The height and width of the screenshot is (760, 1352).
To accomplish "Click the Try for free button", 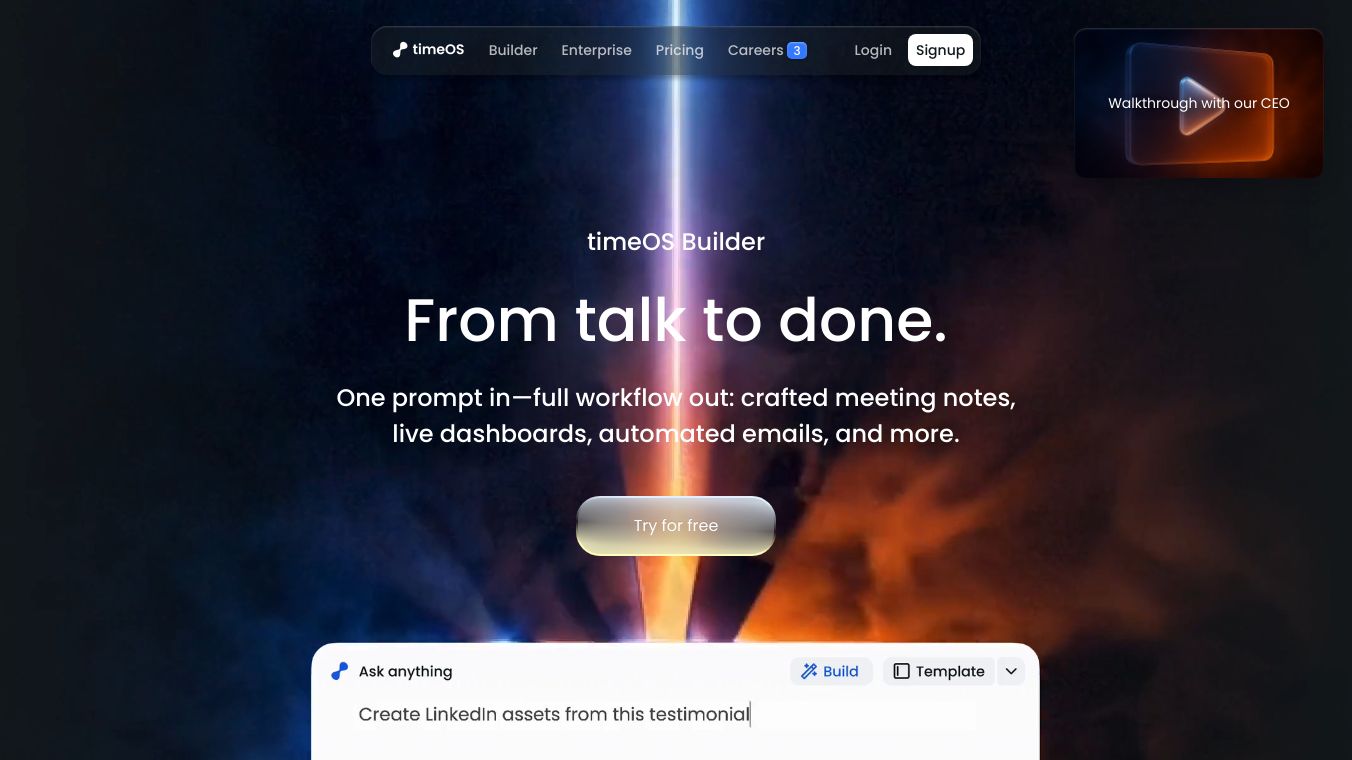I will pyautogui.click(x=676, y=525).
